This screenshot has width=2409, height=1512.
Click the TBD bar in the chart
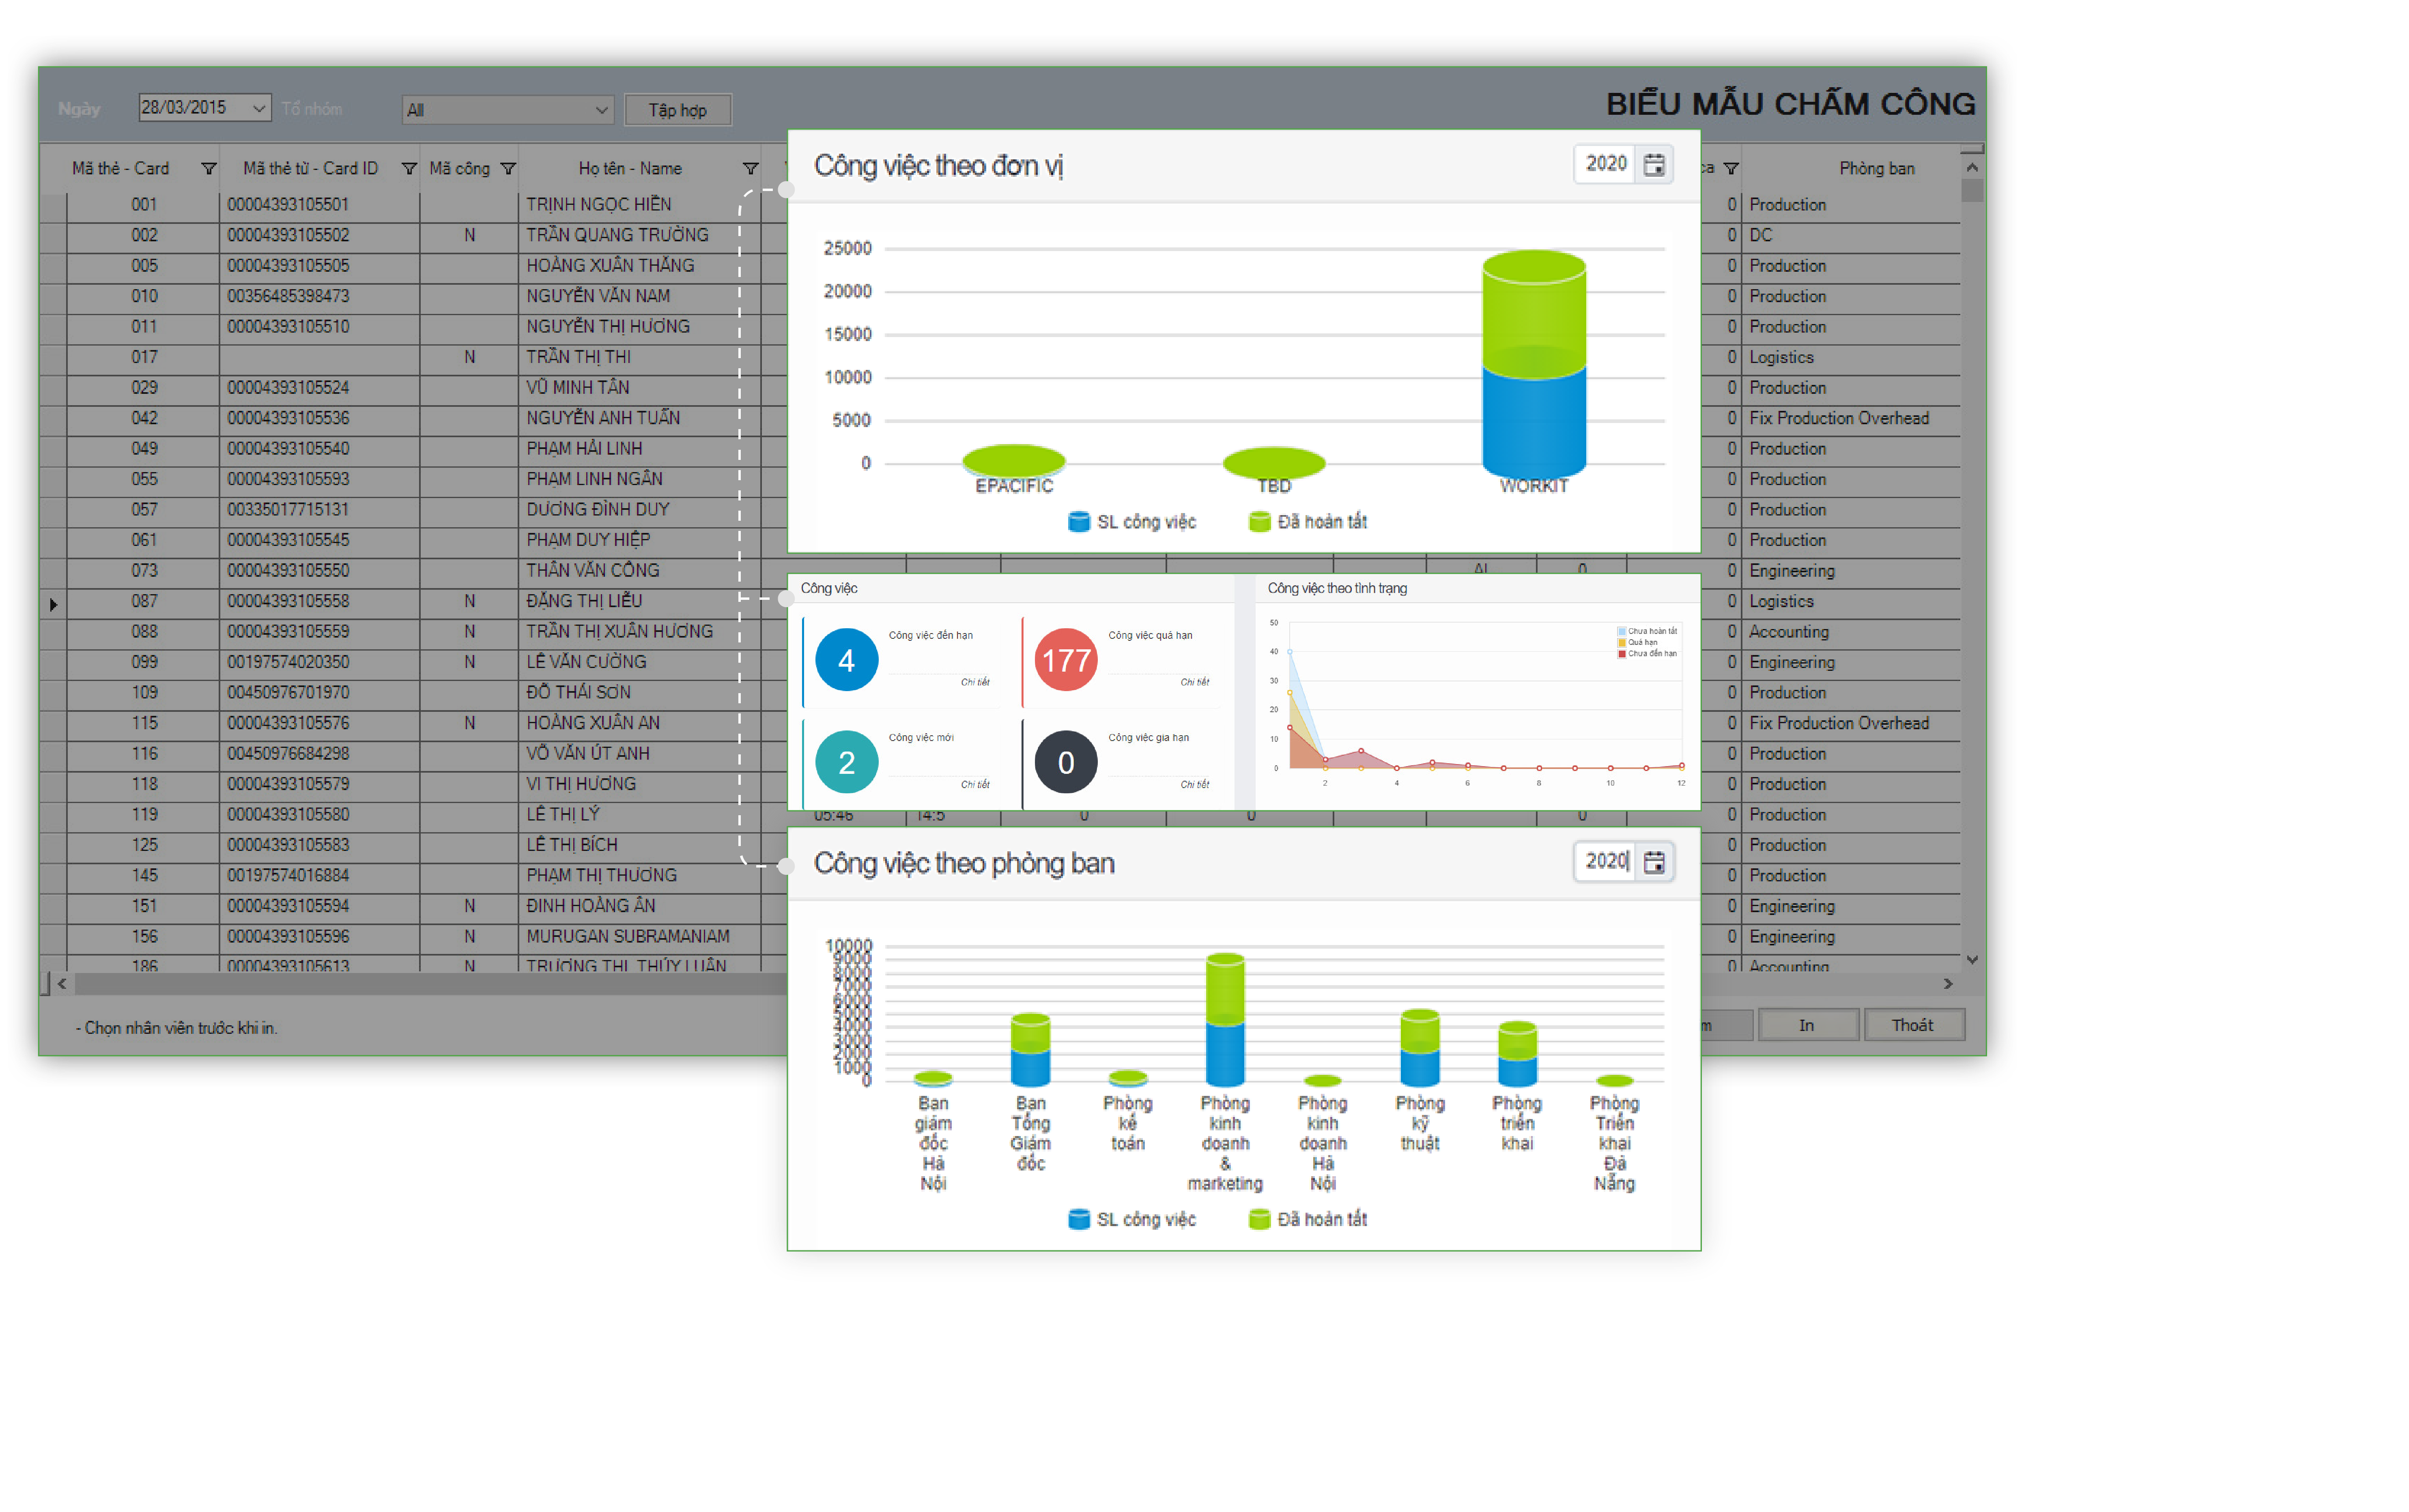click(x=1274, y=463)
